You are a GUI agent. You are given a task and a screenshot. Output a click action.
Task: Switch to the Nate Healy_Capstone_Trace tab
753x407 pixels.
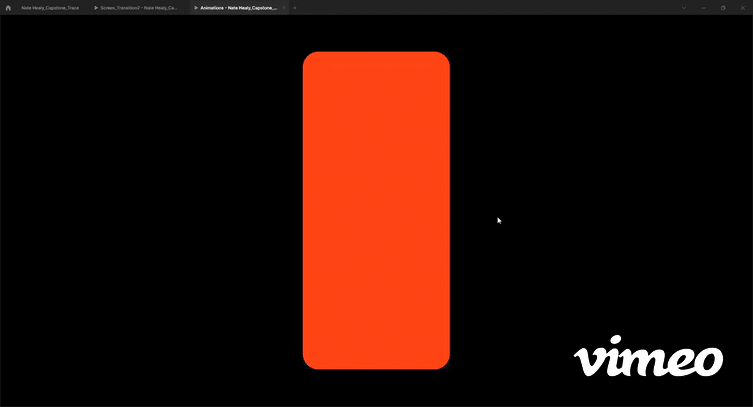[x=50, y=8]
